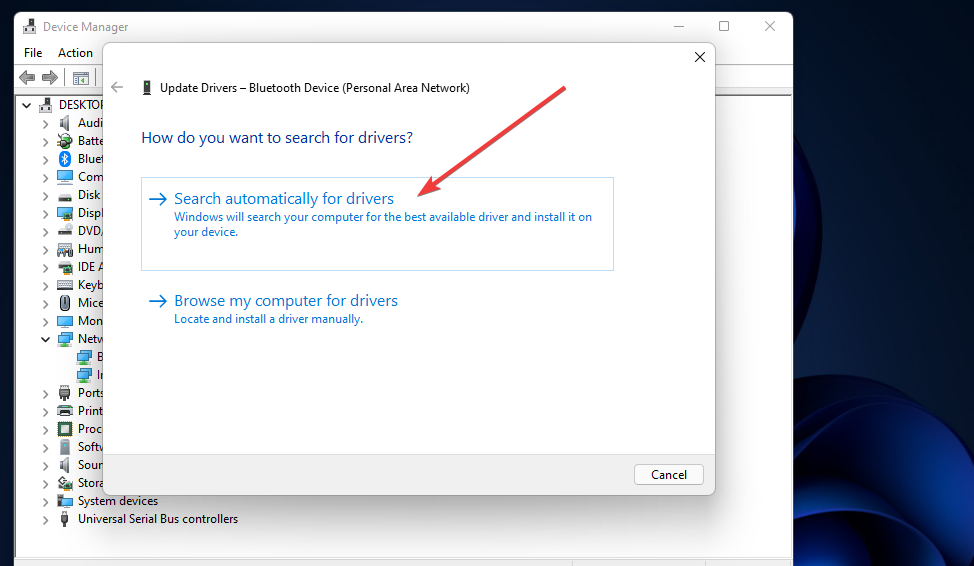Click the Network adapters category icon
The image size is (974, 566).
click(65, 339)
